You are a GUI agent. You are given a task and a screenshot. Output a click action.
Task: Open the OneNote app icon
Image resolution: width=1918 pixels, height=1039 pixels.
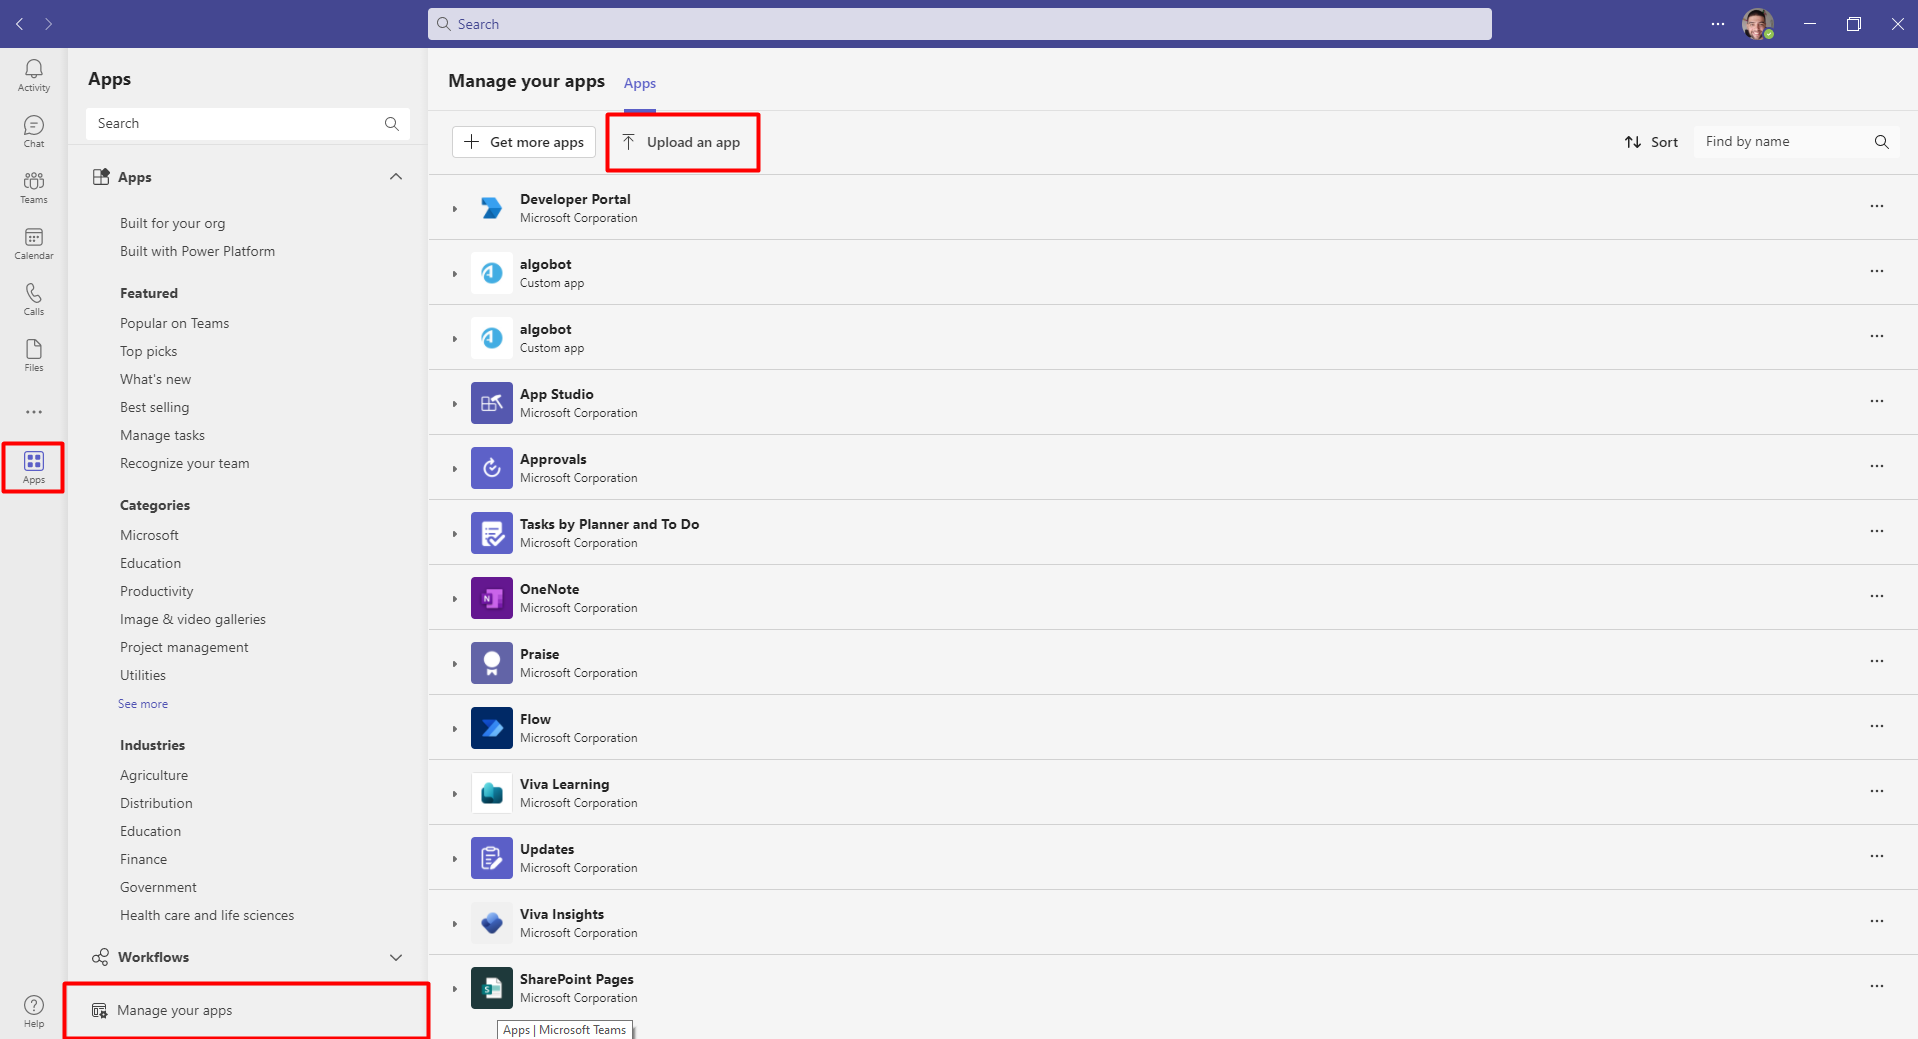click(x=491, y=598)
